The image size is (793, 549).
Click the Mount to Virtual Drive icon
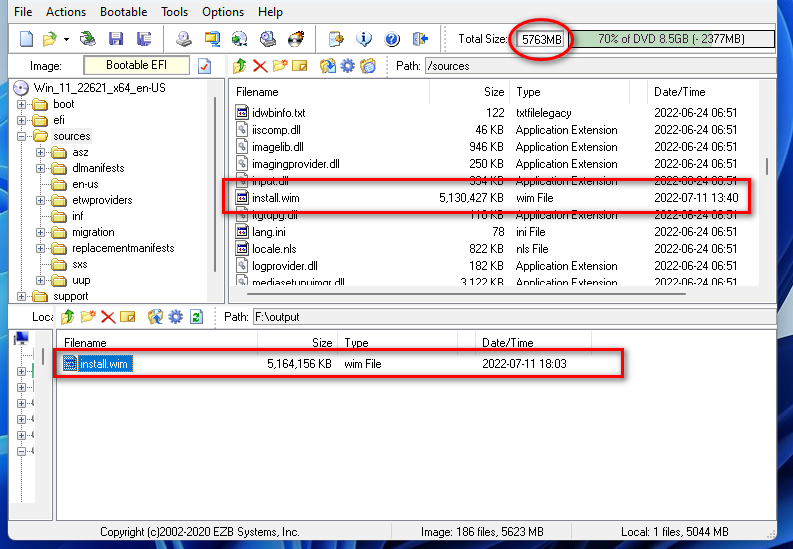[x=268, y=39]
